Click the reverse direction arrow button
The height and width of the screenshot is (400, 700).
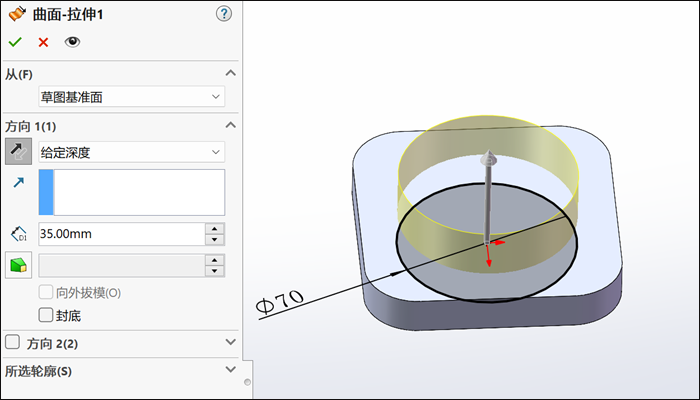click(18, 152)
